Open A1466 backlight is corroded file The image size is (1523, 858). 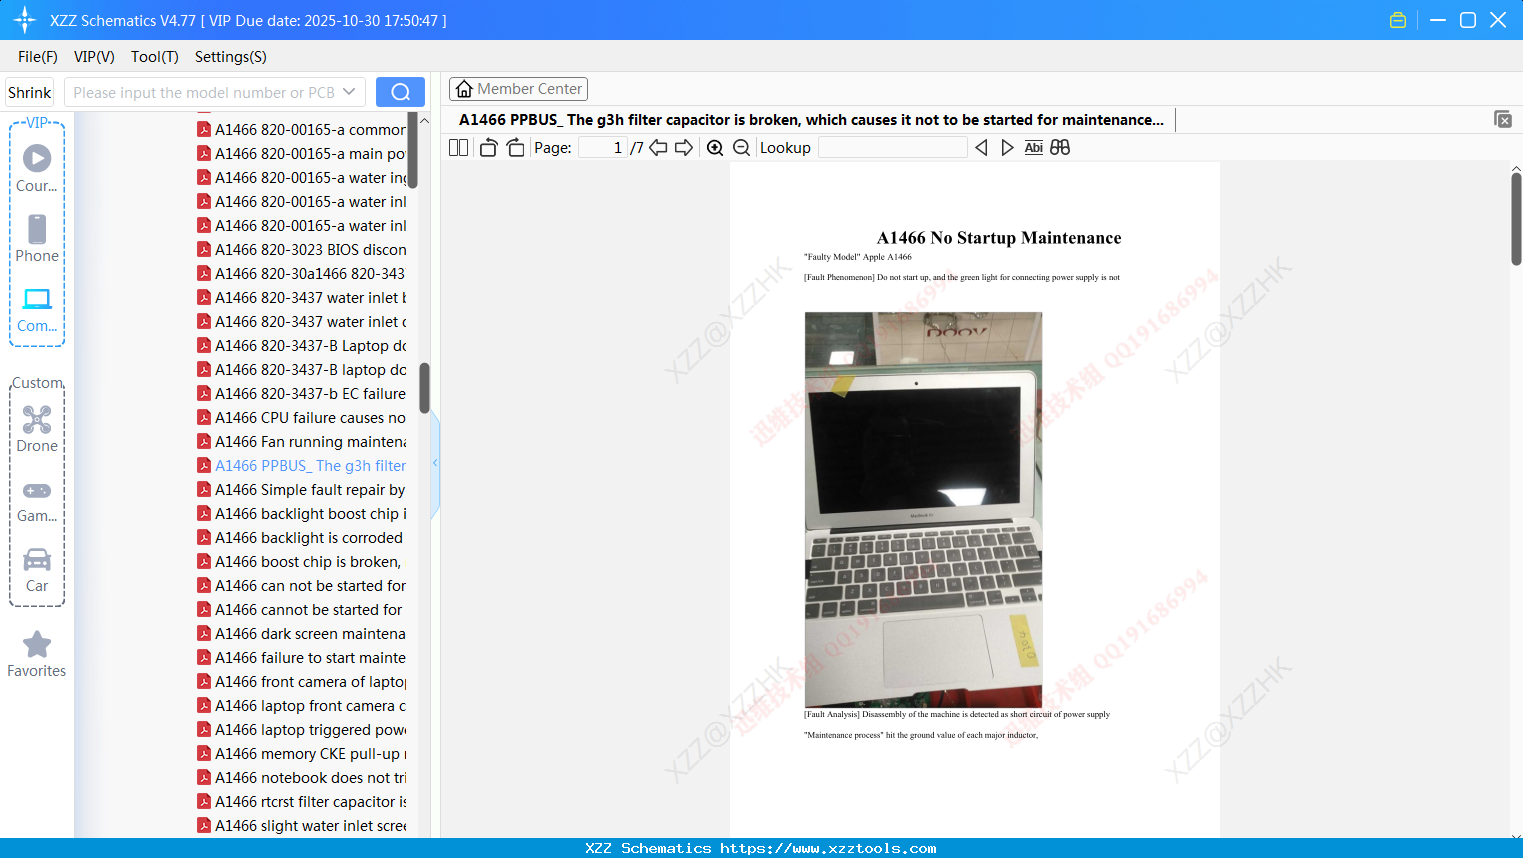click(x=302, y=538)
